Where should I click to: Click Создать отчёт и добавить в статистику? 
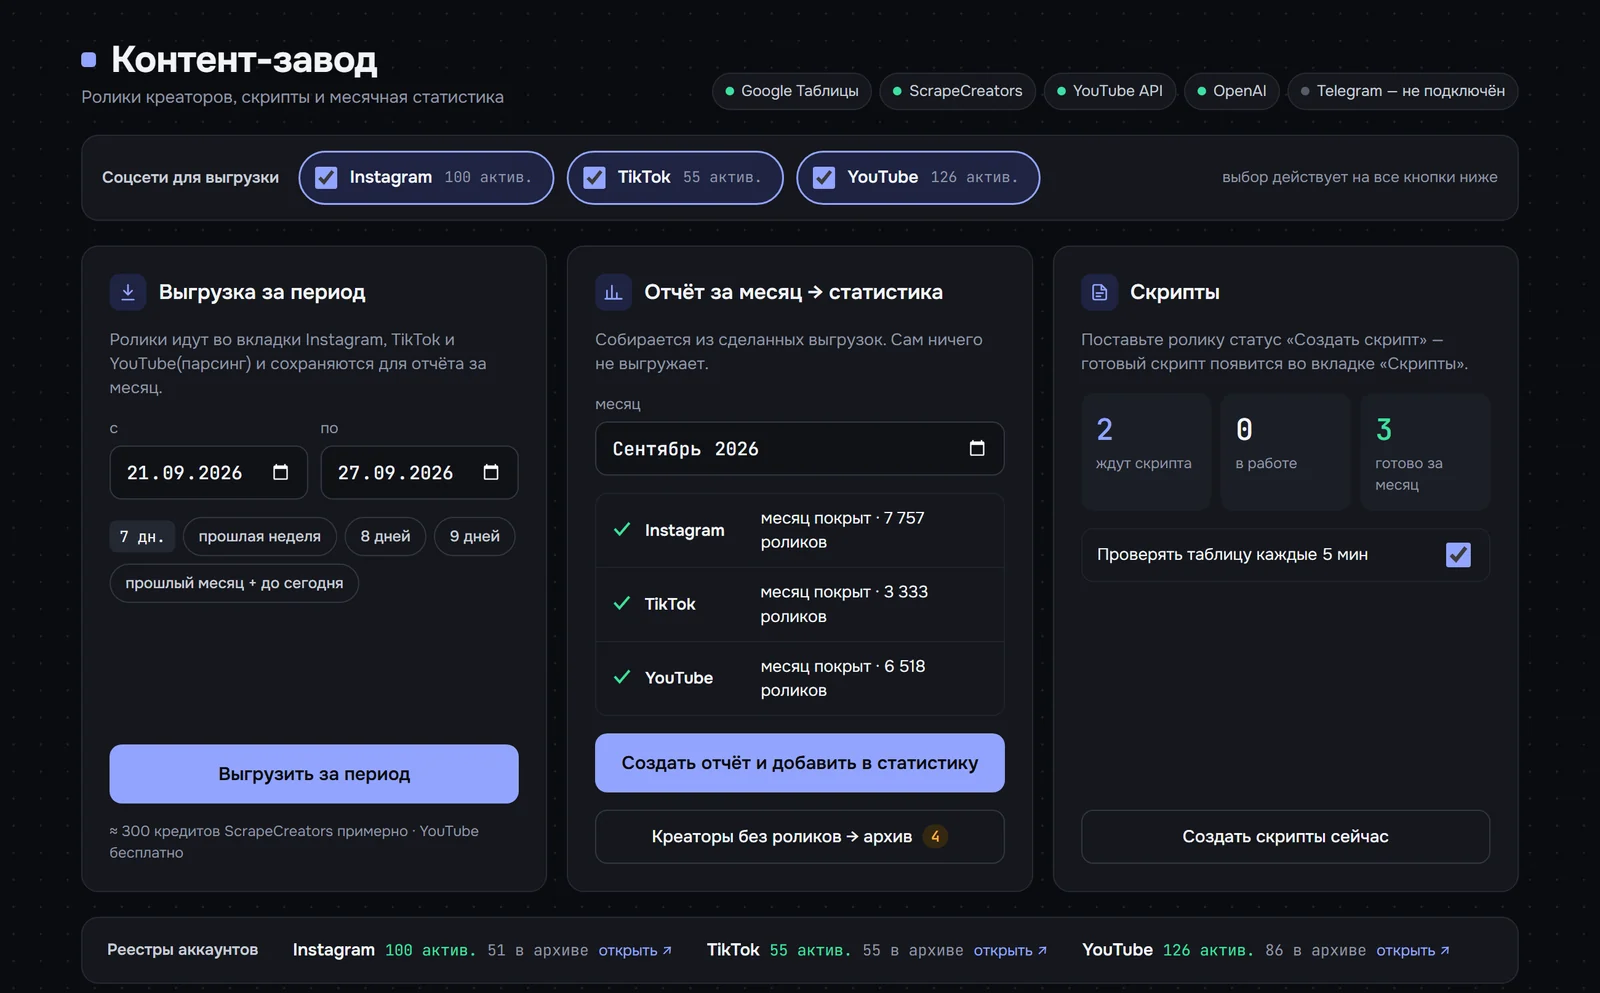pyautogui.click(x=800, y=763)
